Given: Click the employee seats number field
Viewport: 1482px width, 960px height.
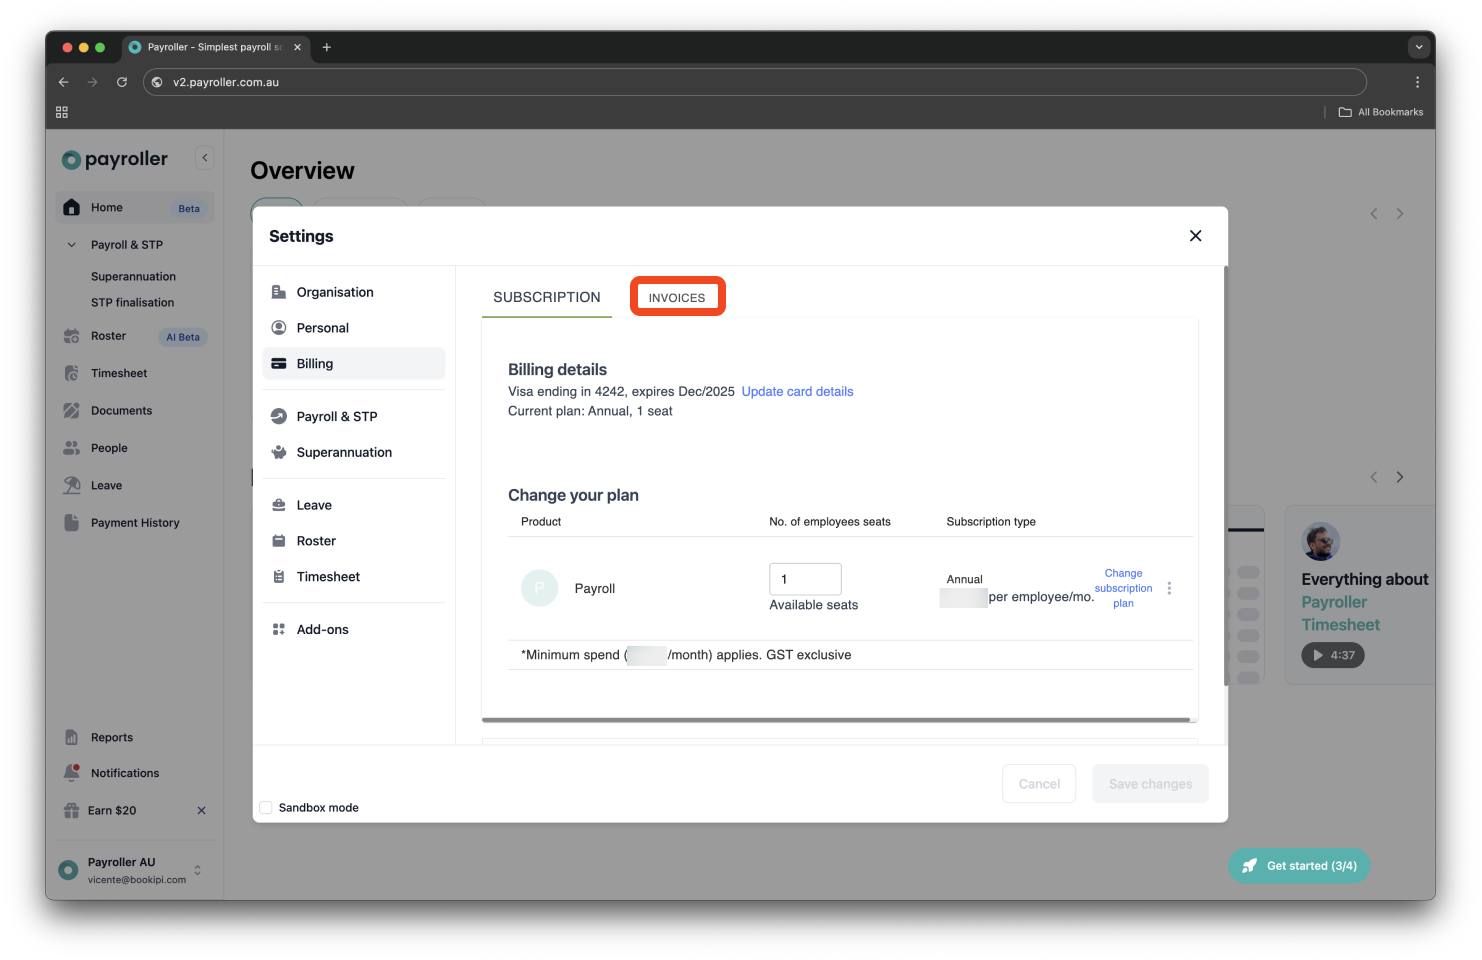Looking at the screenshot, I should click(805, 579).
